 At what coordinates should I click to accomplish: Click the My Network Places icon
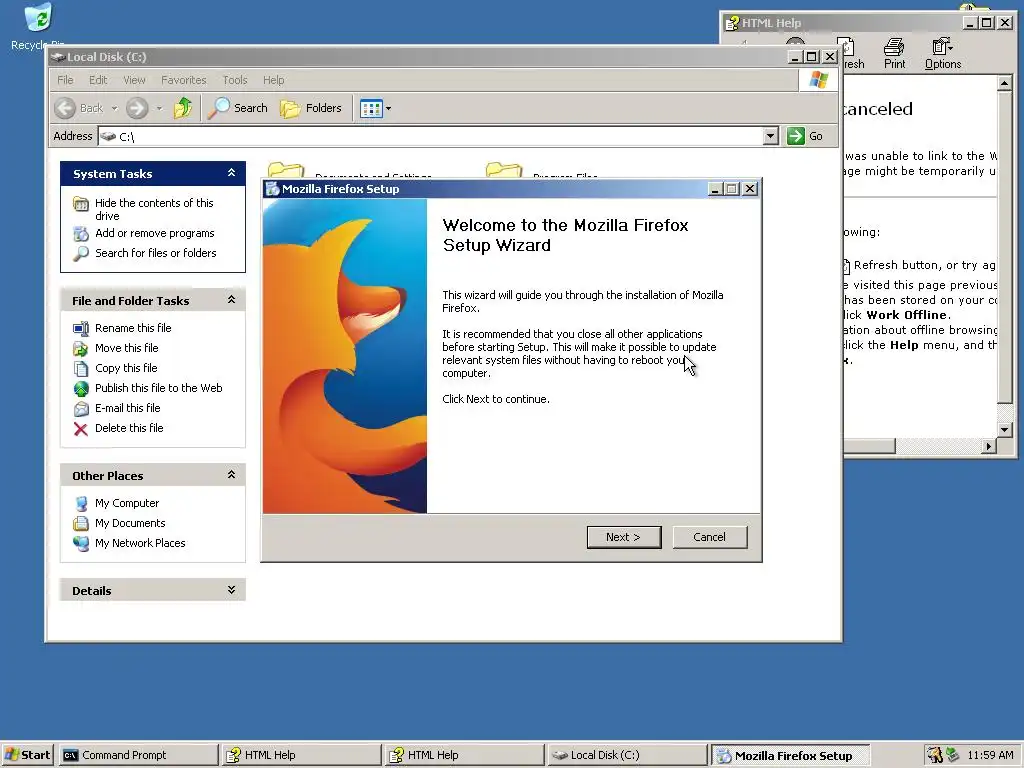81,543
